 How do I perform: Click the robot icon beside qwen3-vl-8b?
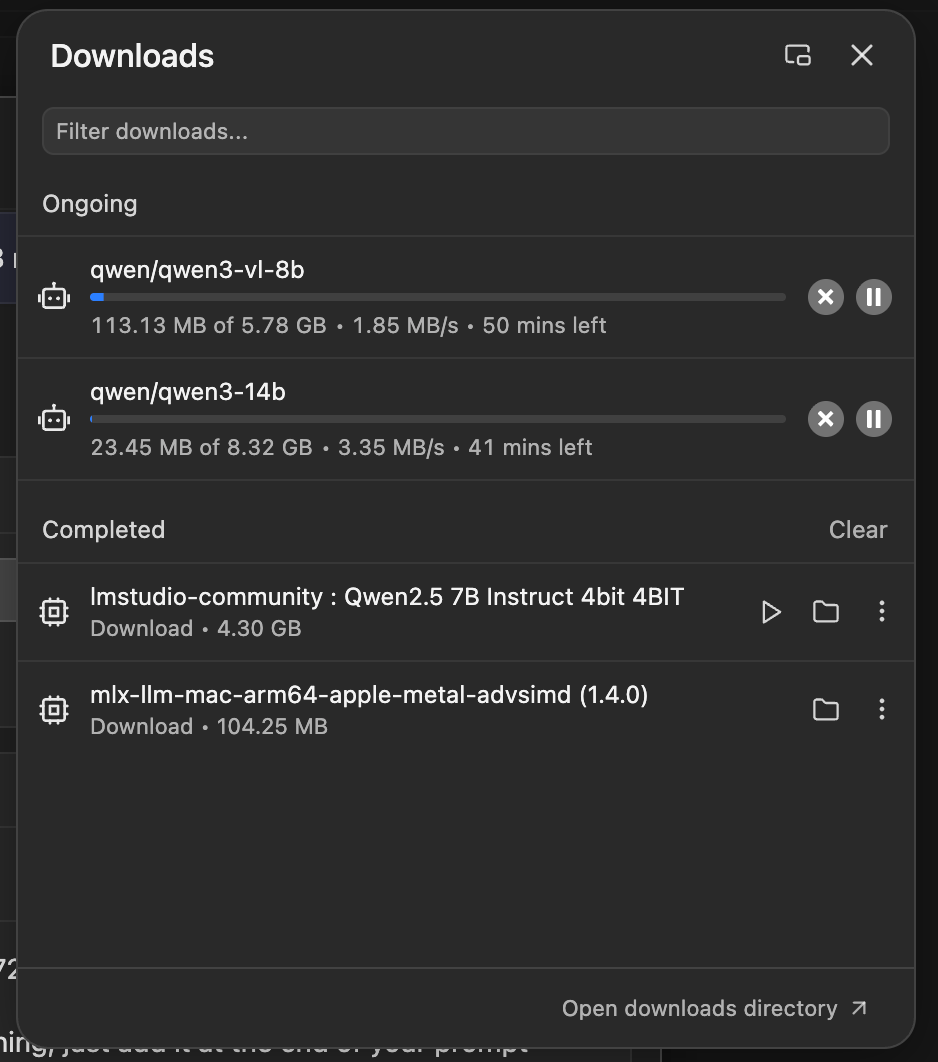click(54, 297)
